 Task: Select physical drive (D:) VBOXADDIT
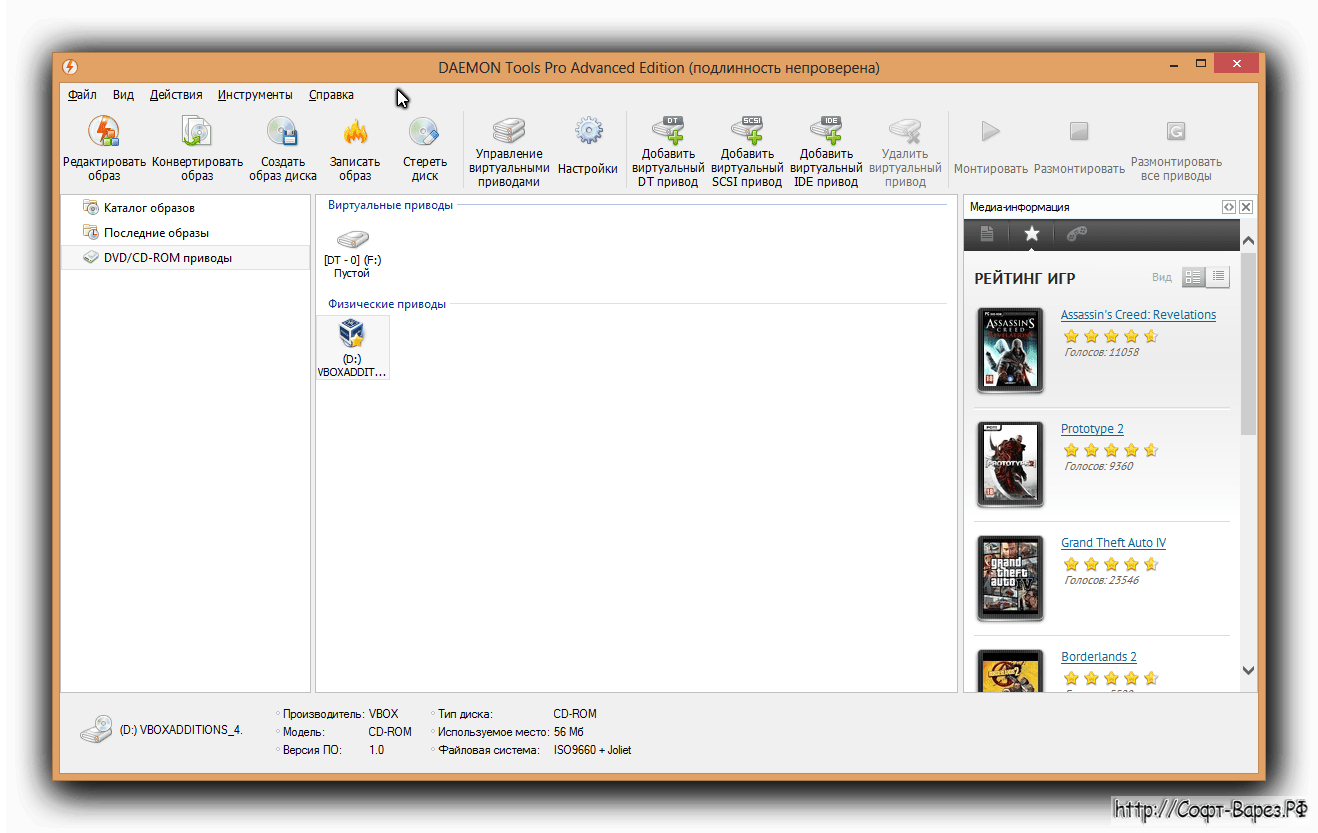pyautogui.click(x=352, y=347)
